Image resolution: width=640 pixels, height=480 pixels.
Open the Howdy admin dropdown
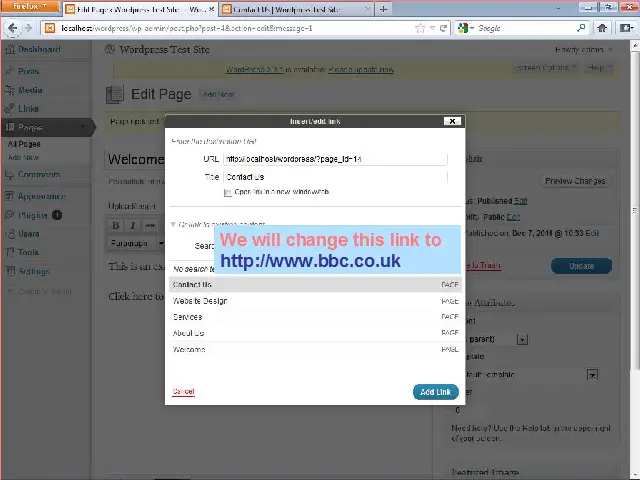(x=584, y=49)
